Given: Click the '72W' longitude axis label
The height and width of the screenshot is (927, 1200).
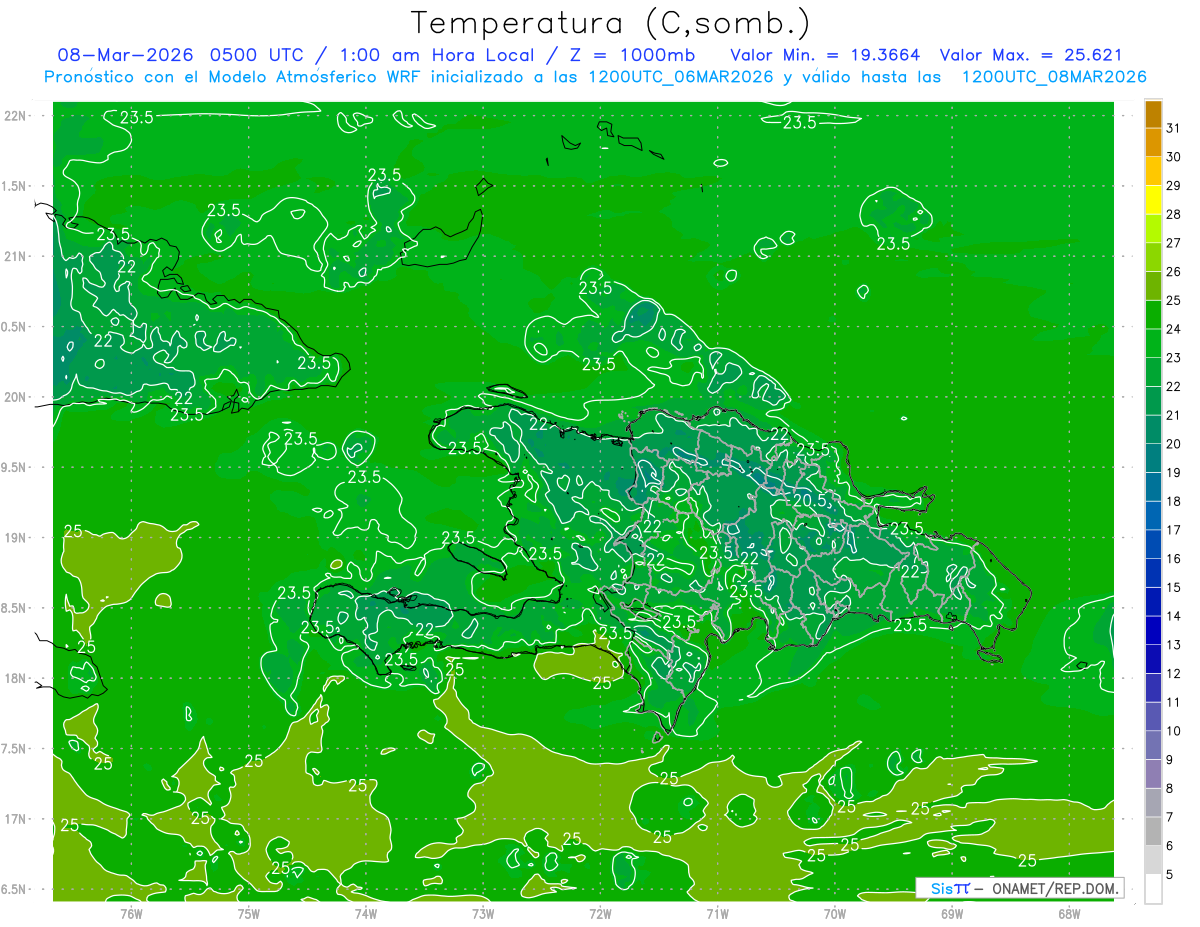Looking at the screenshot, I should click(x=600, y=914).
